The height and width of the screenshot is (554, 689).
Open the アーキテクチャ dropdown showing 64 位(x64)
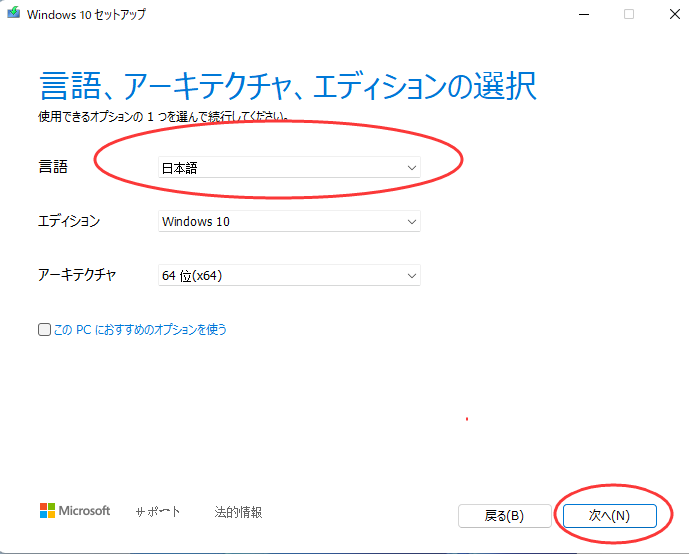pyautogui.click(x=289, y=275)
